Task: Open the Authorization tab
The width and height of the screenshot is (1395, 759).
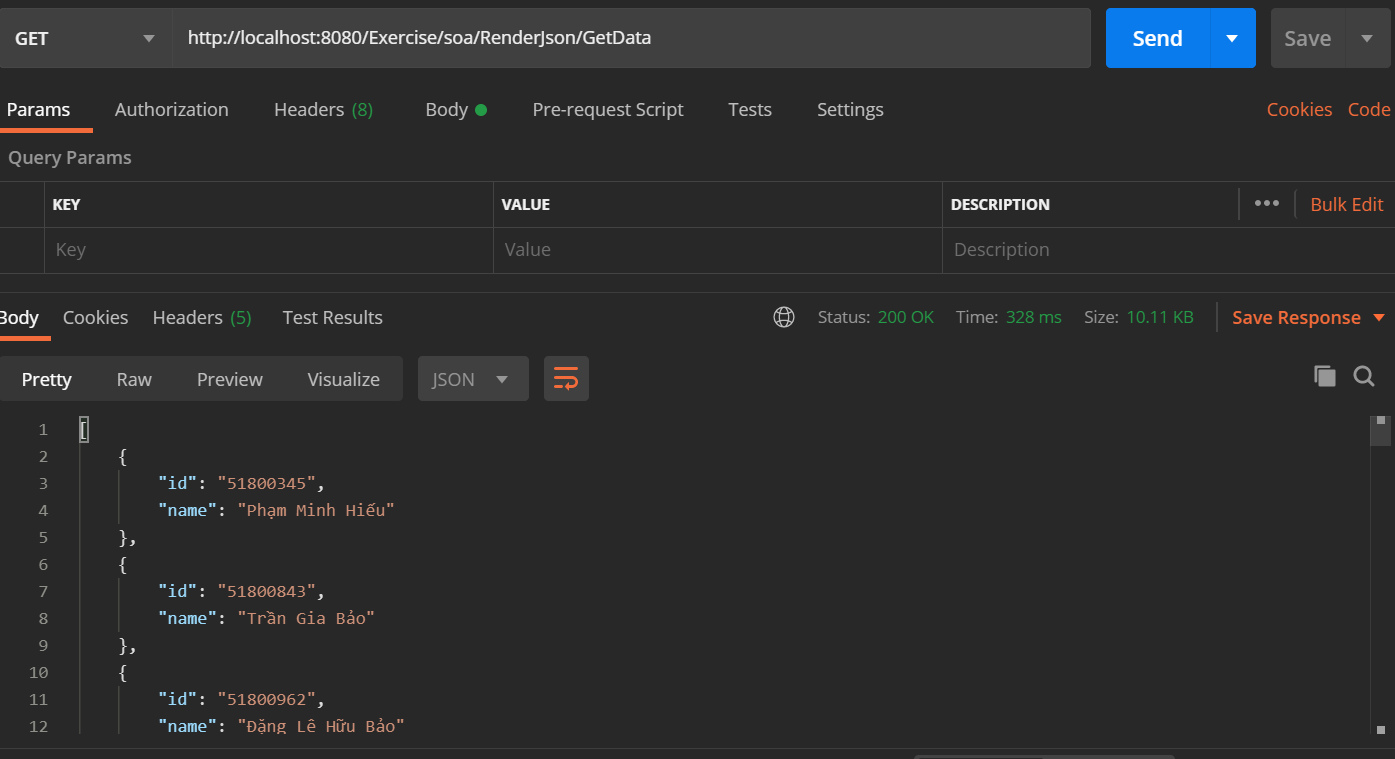Action: [x=171, y=109]
